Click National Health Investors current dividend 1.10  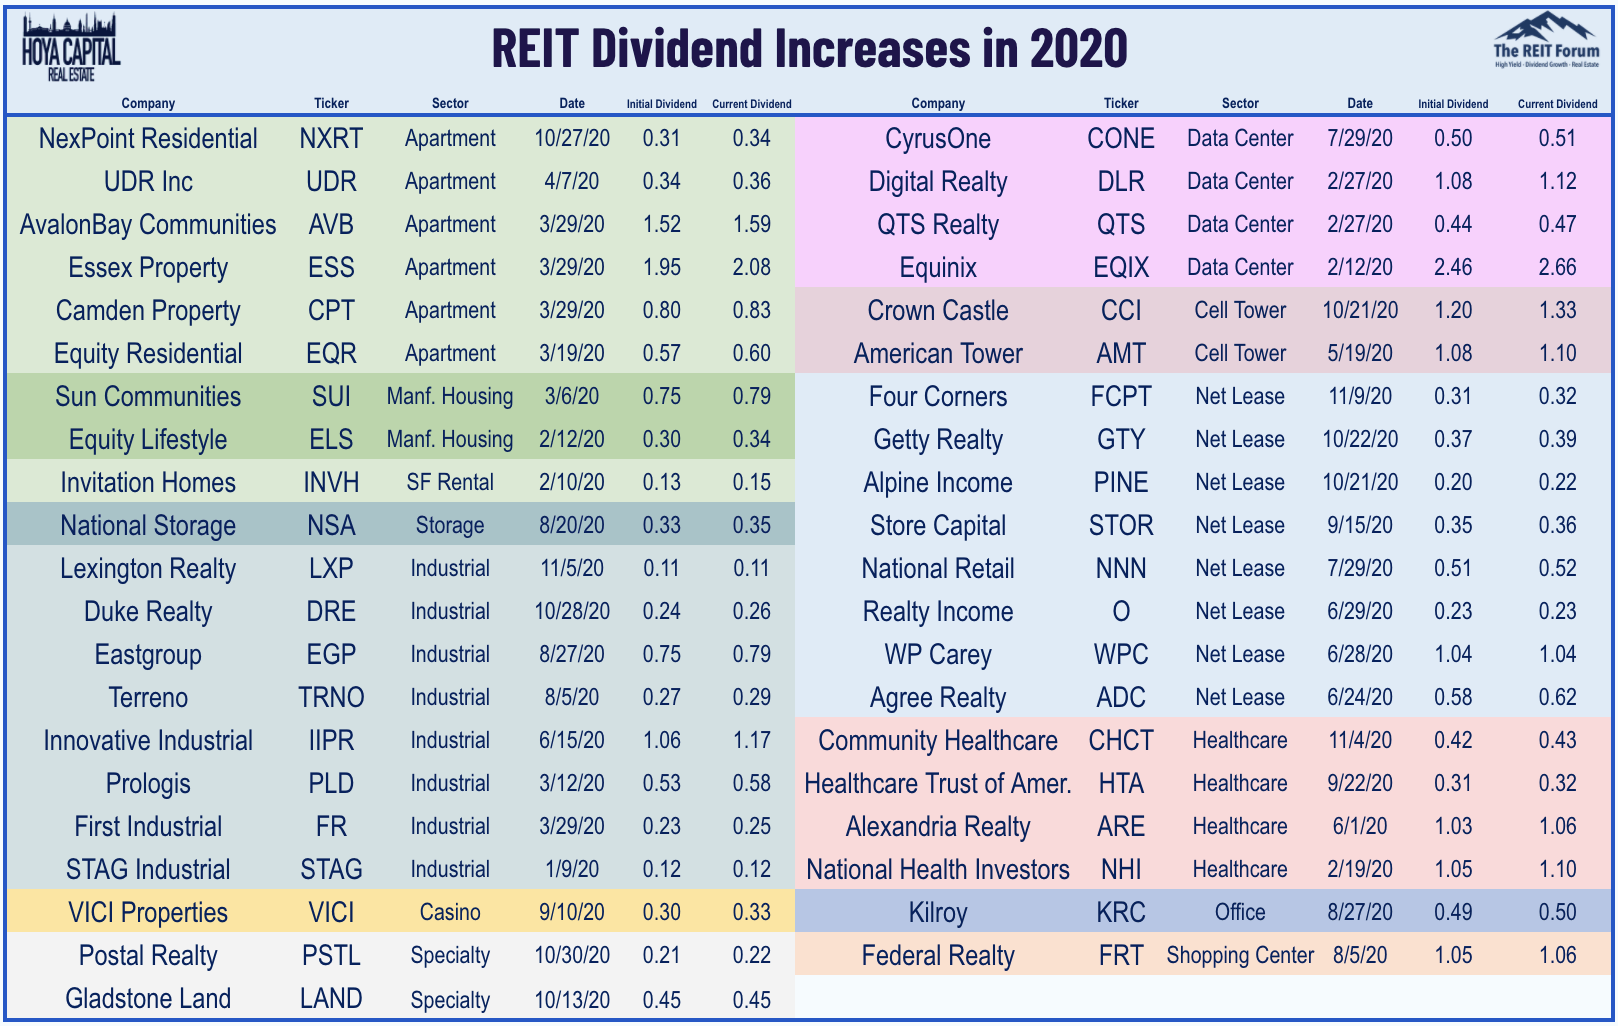pos(1558,870)
